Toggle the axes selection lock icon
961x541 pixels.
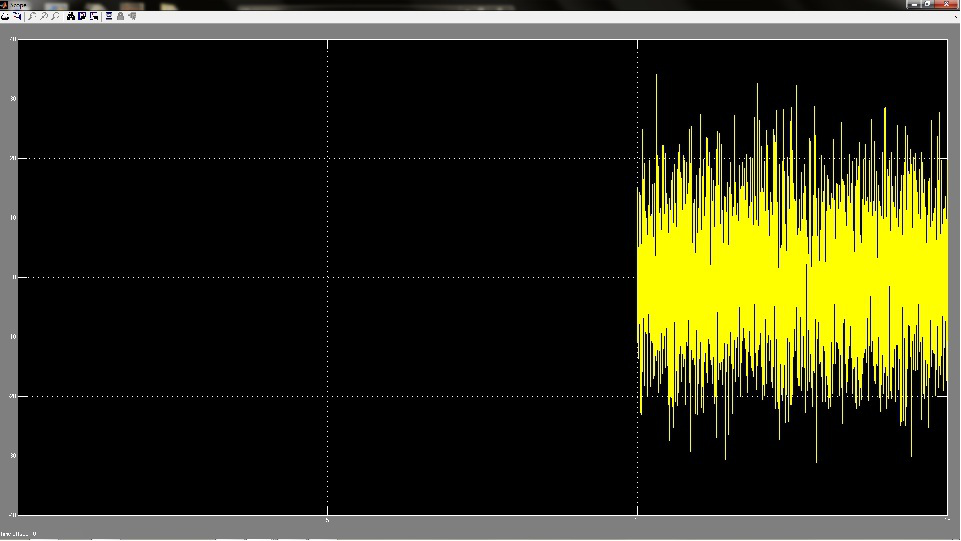click(121, 16)
